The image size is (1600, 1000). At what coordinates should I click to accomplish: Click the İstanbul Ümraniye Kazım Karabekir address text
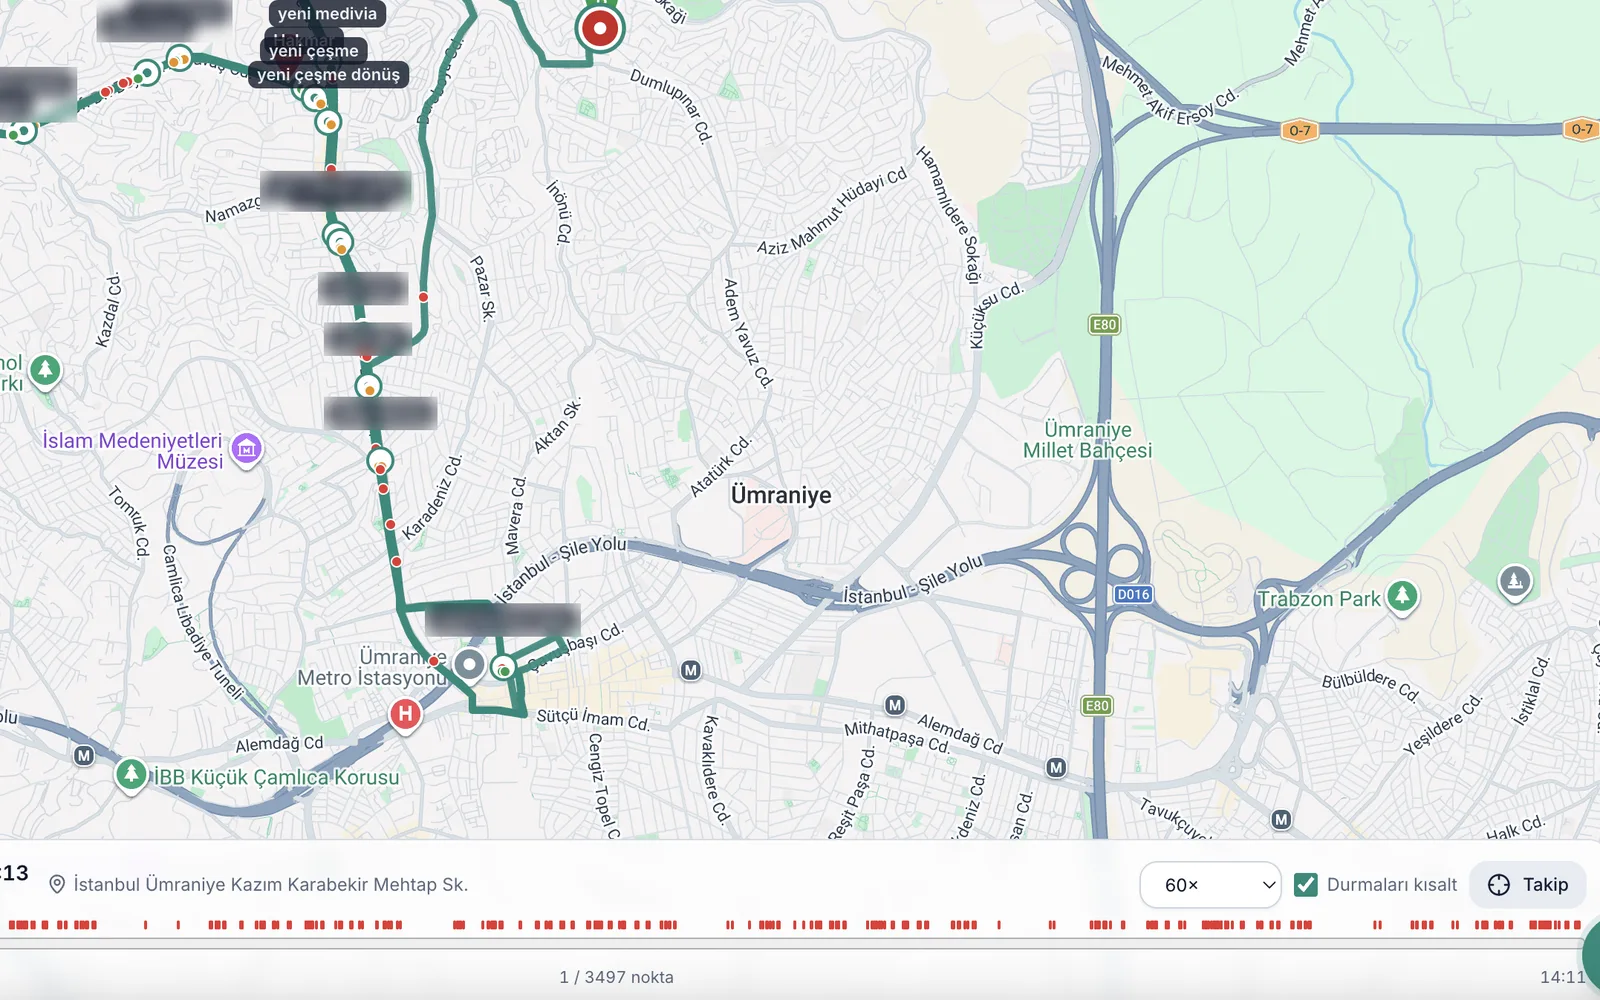(x=271, y=885)
